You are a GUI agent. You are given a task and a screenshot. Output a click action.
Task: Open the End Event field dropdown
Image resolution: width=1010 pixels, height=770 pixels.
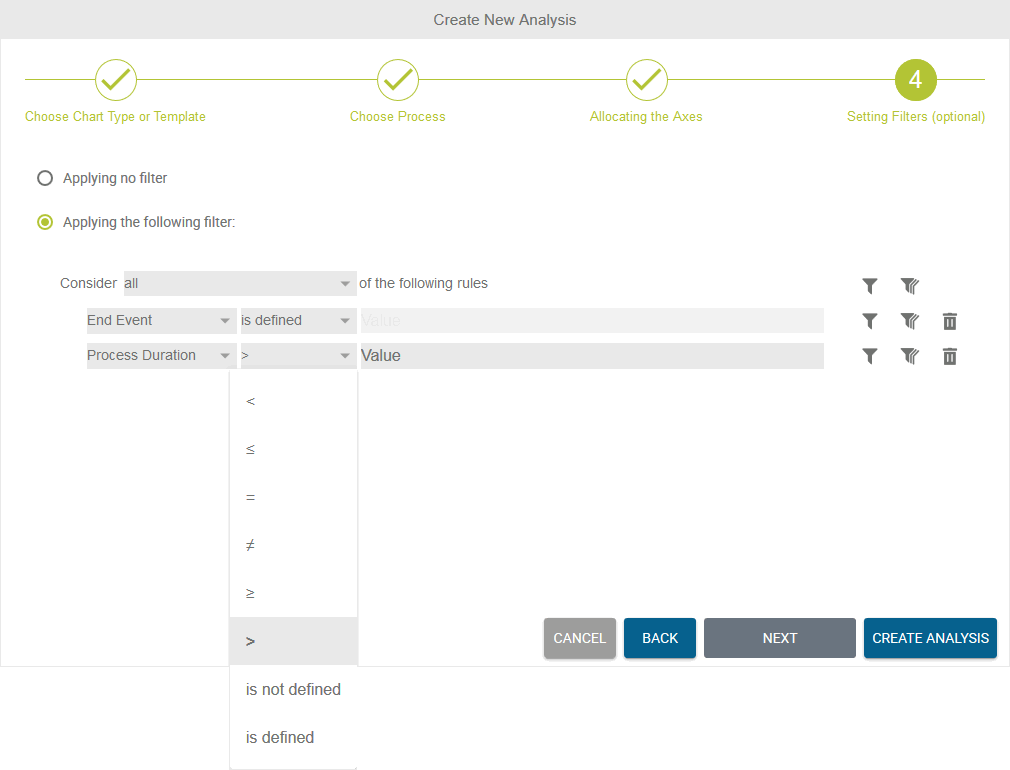click(160, 321)
